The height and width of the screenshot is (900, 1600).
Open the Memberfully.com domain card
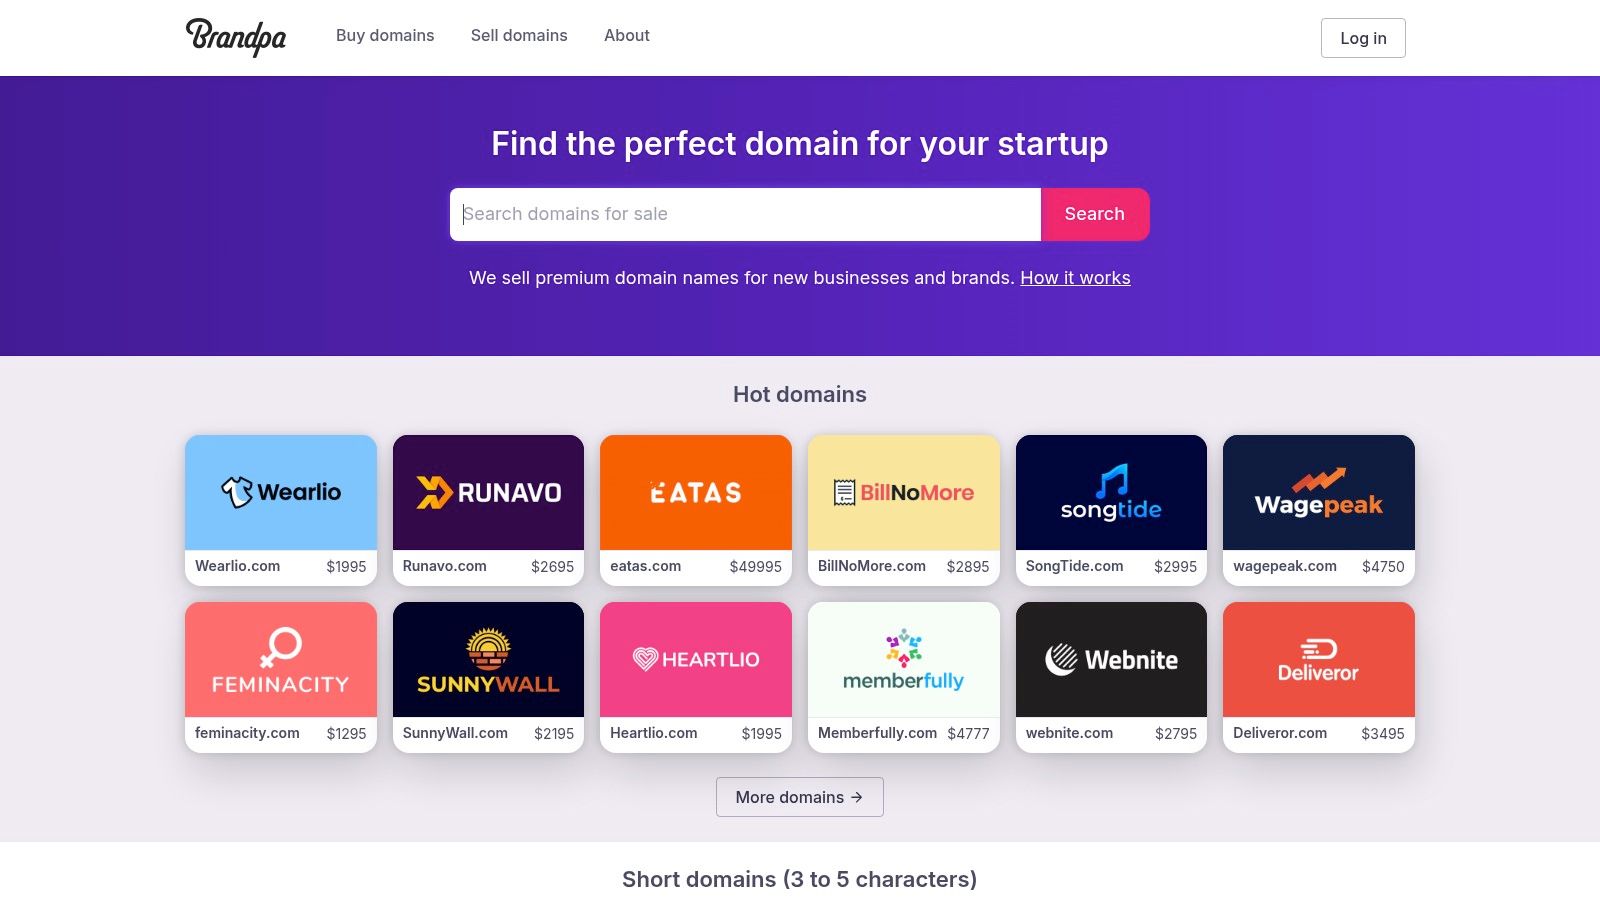[903, 677]
